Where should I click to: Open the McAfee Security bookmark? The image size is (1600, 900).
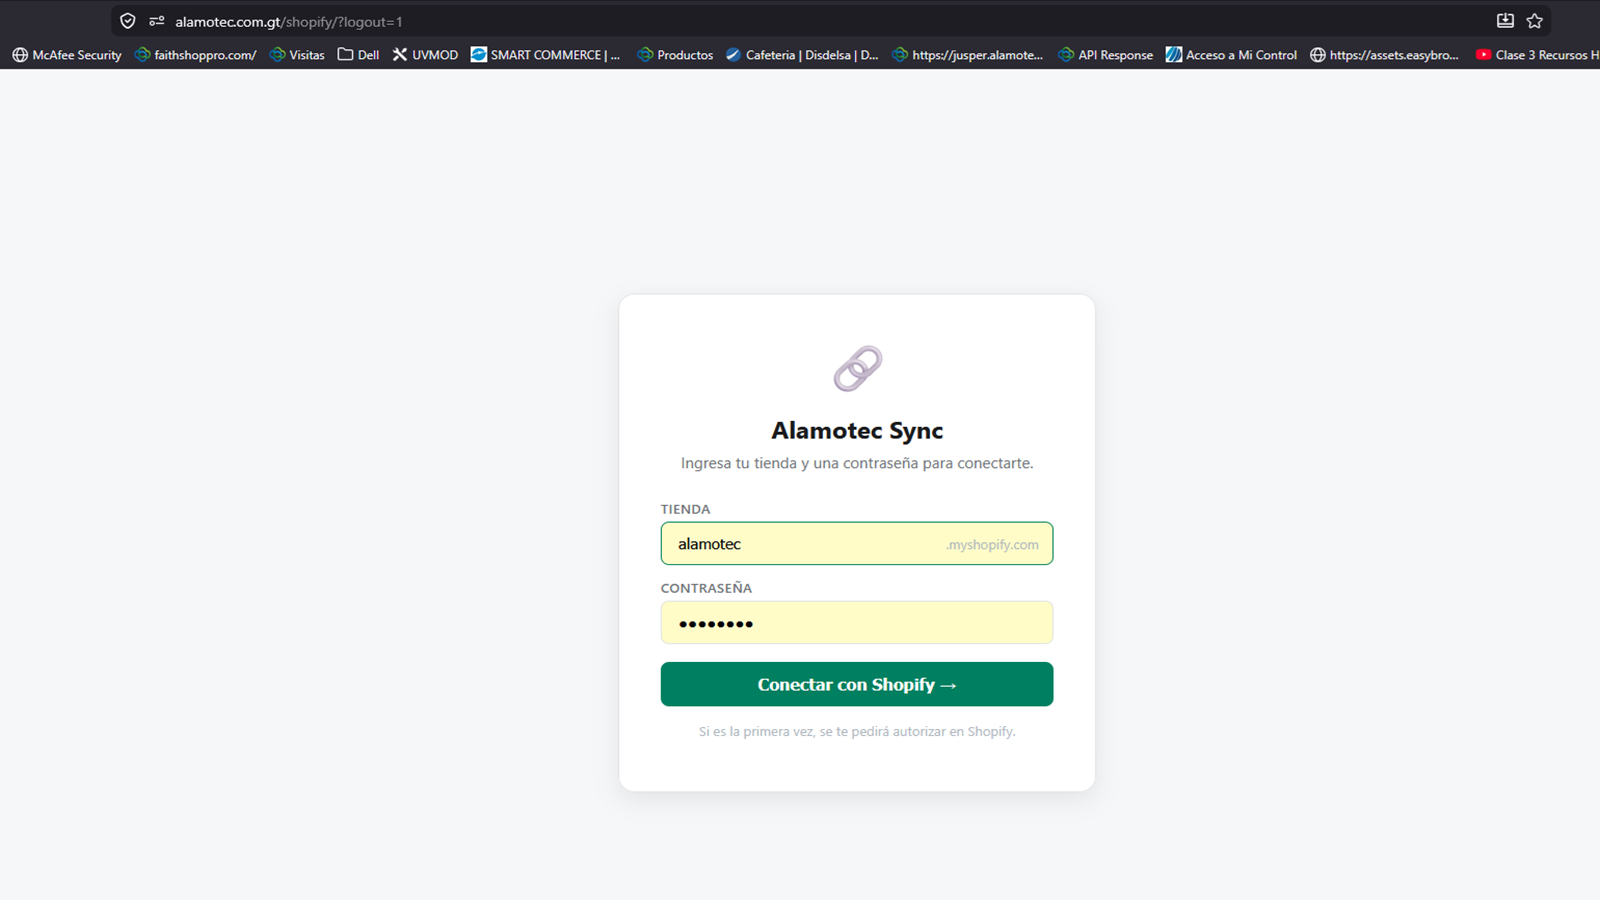[x=67, y=55]
